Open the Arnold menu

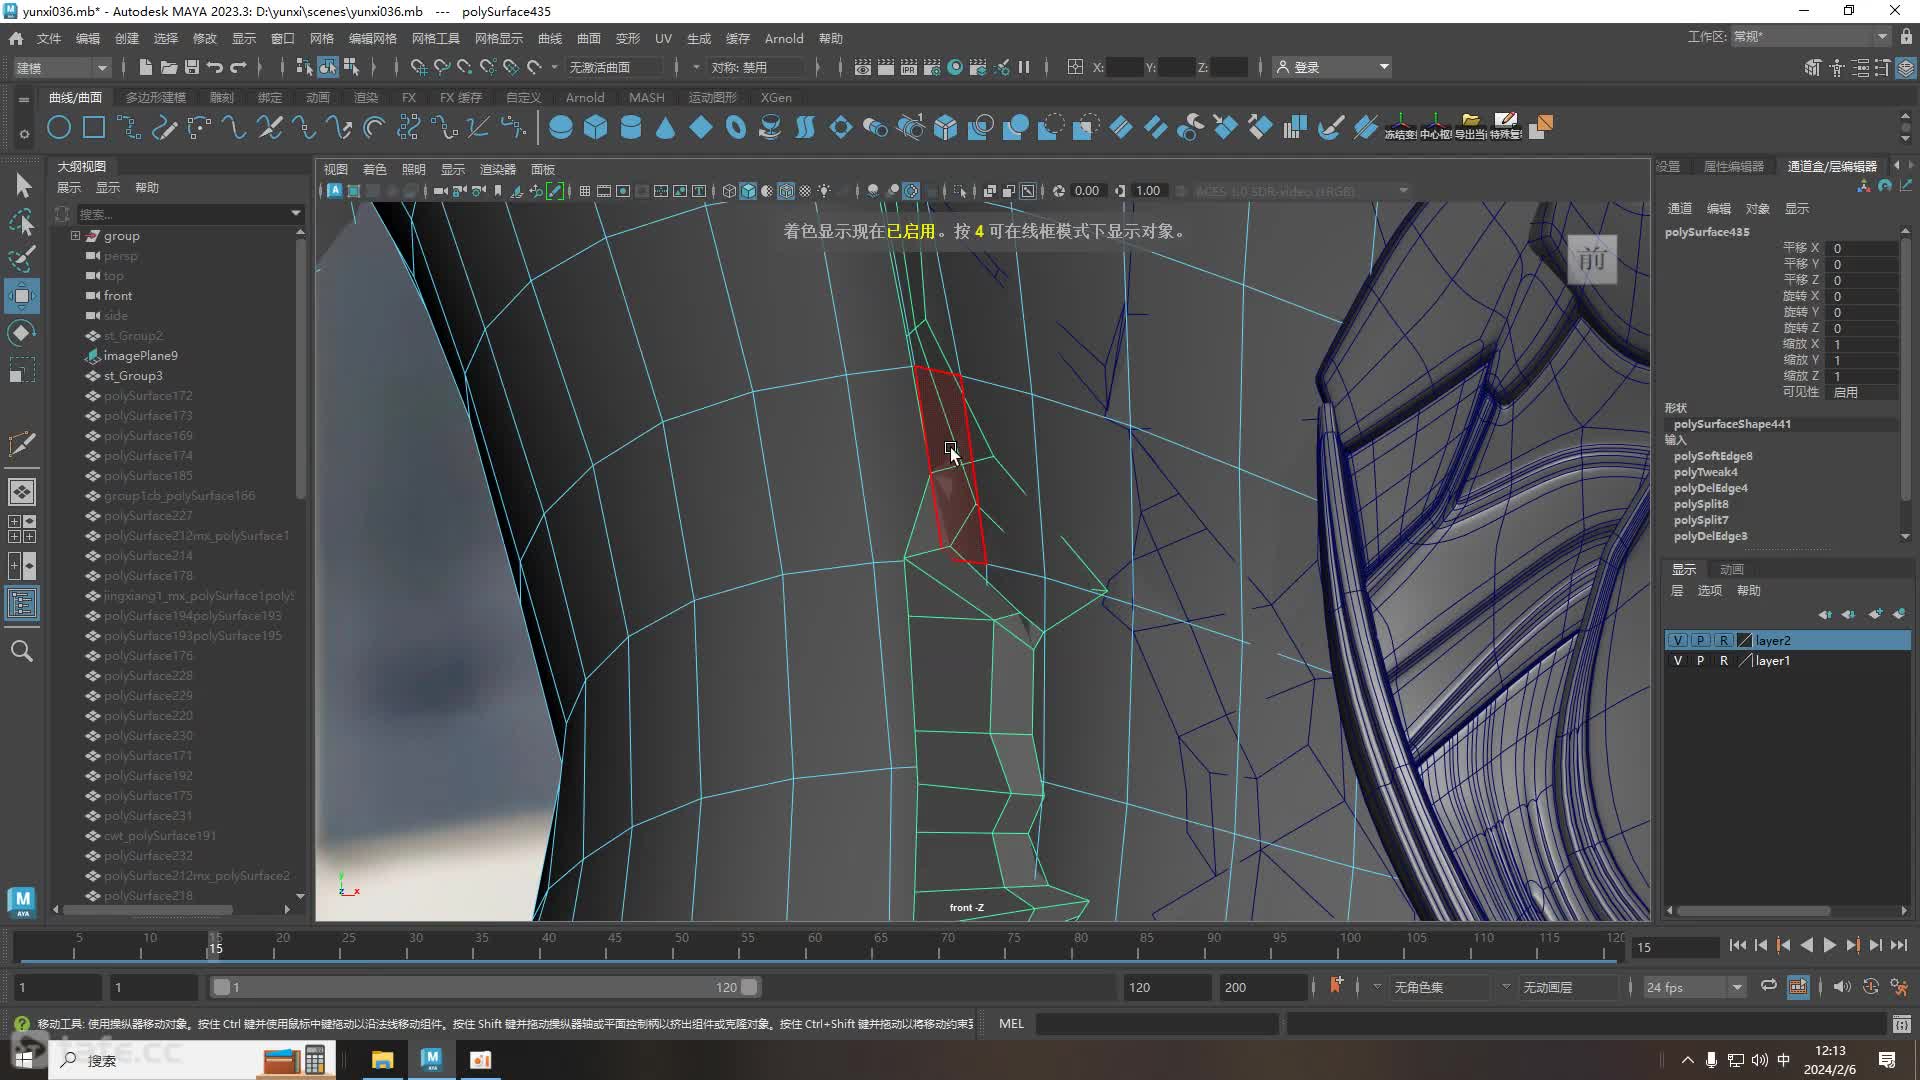pos(784,38)
